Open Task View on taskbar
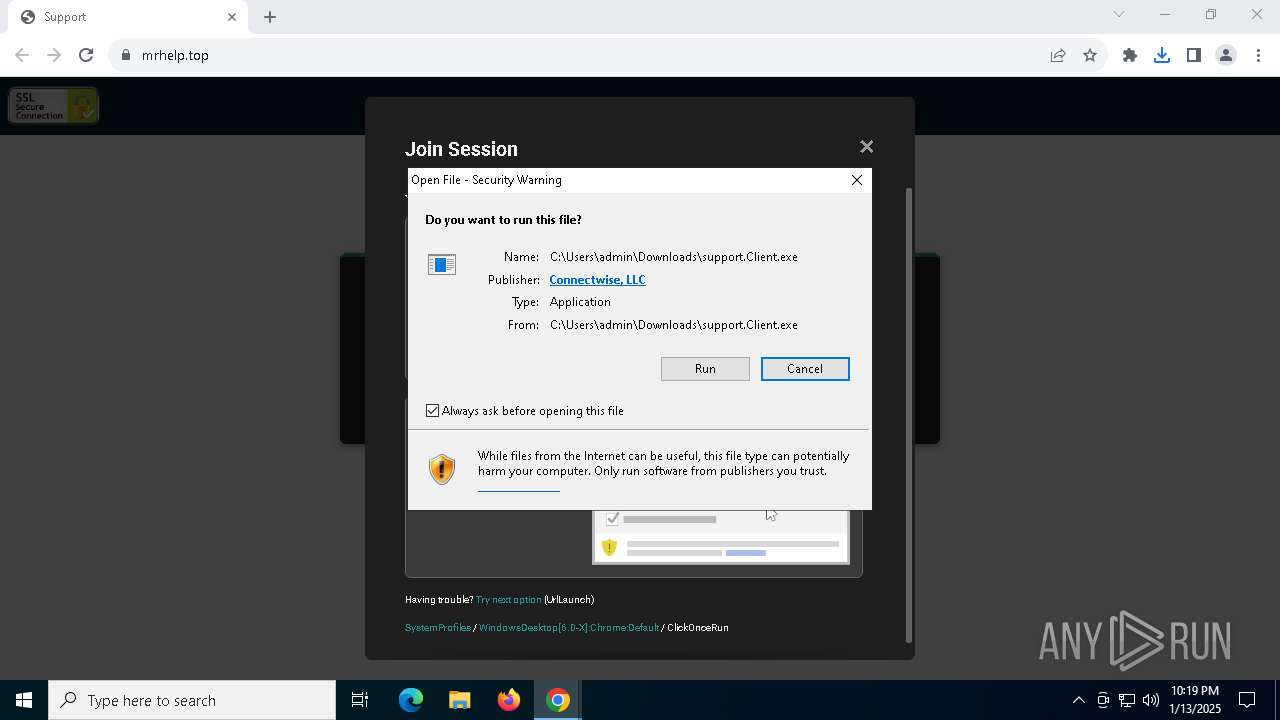1280x720 pixels. point(360,700)
